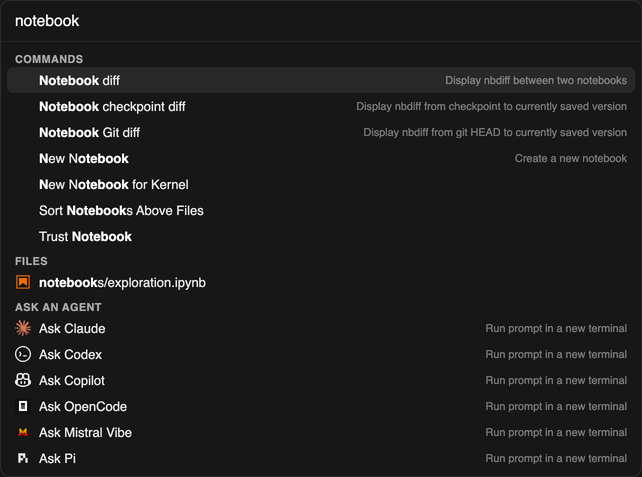642x477 pixels.
Task: Choose the Notebook Git diff command
Action: click(321, 132)
